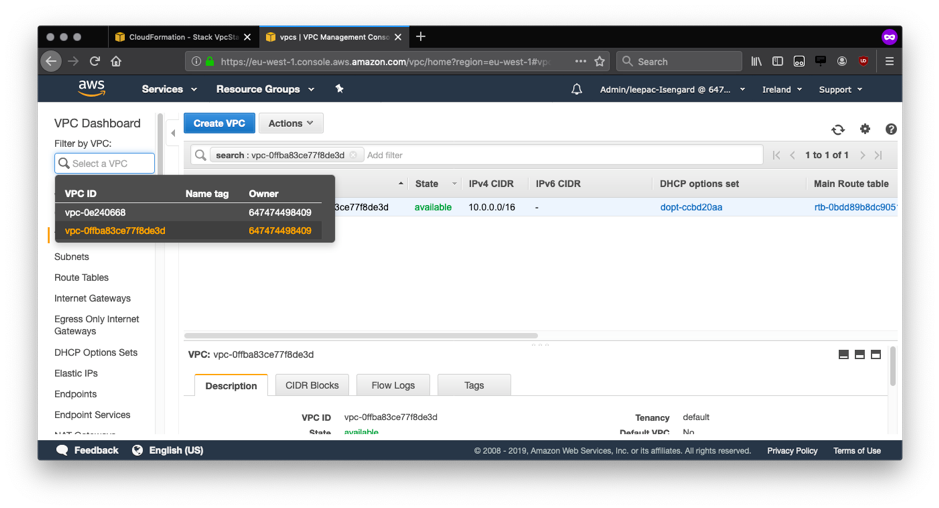Image resolution: width=939 pixels, height=508 pixels.
Task: Click the browser Search box
Action: pos(679,61)
